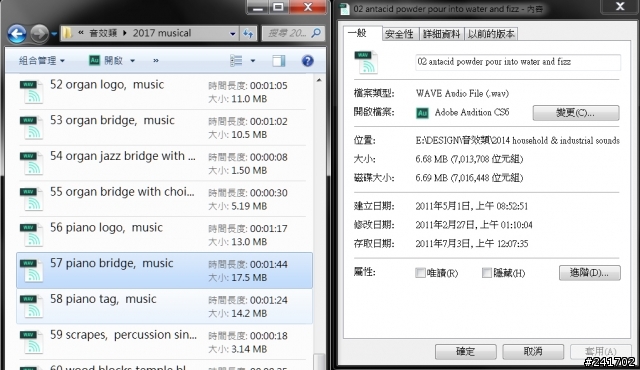Switch to the 安全性 tab
Image resolution: width=640 pixels, height=370 pixels.
tap(399, 34)
